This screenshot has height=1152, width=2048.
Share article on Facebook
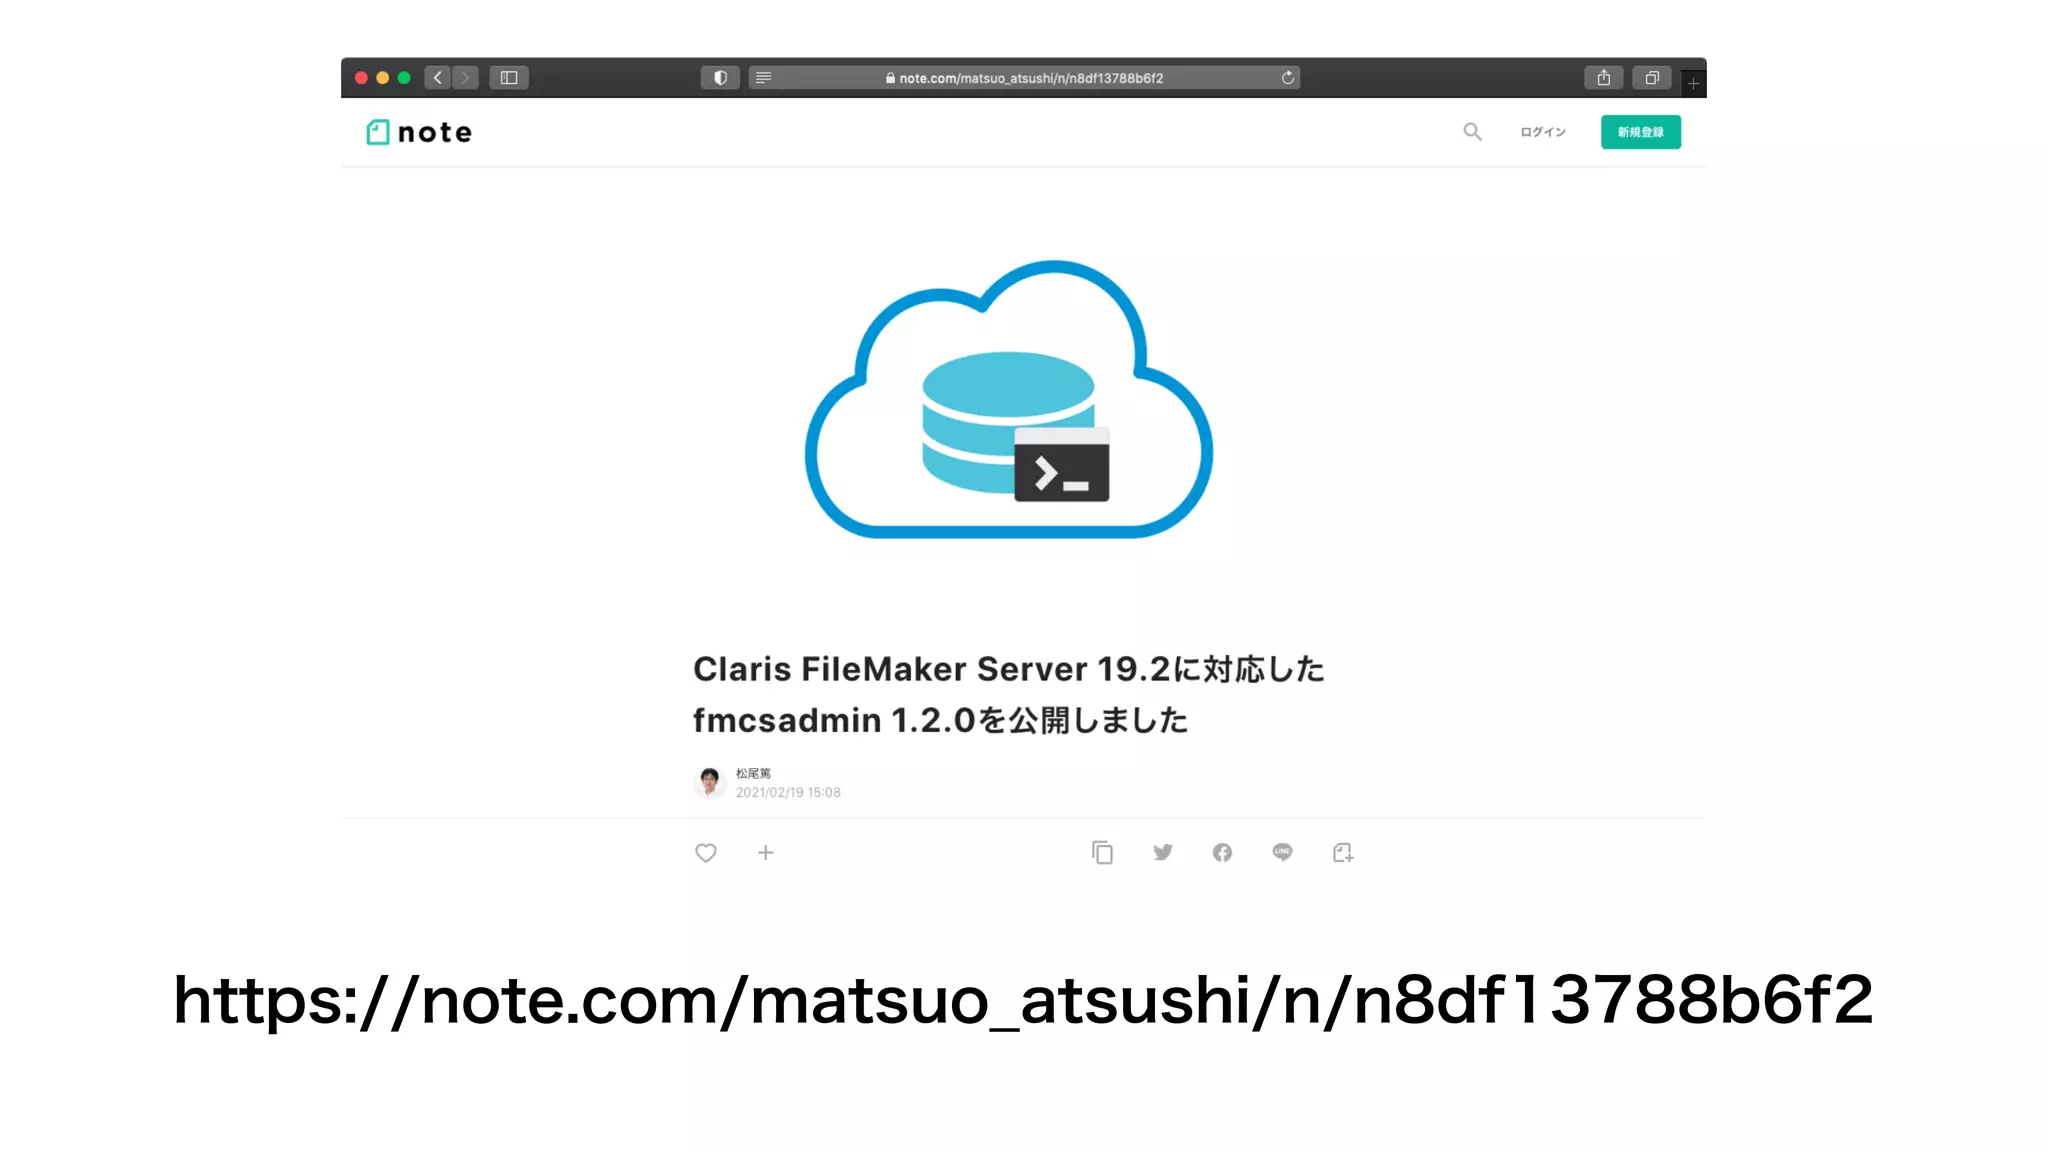pyautogui.click(x=1222, y=853)
